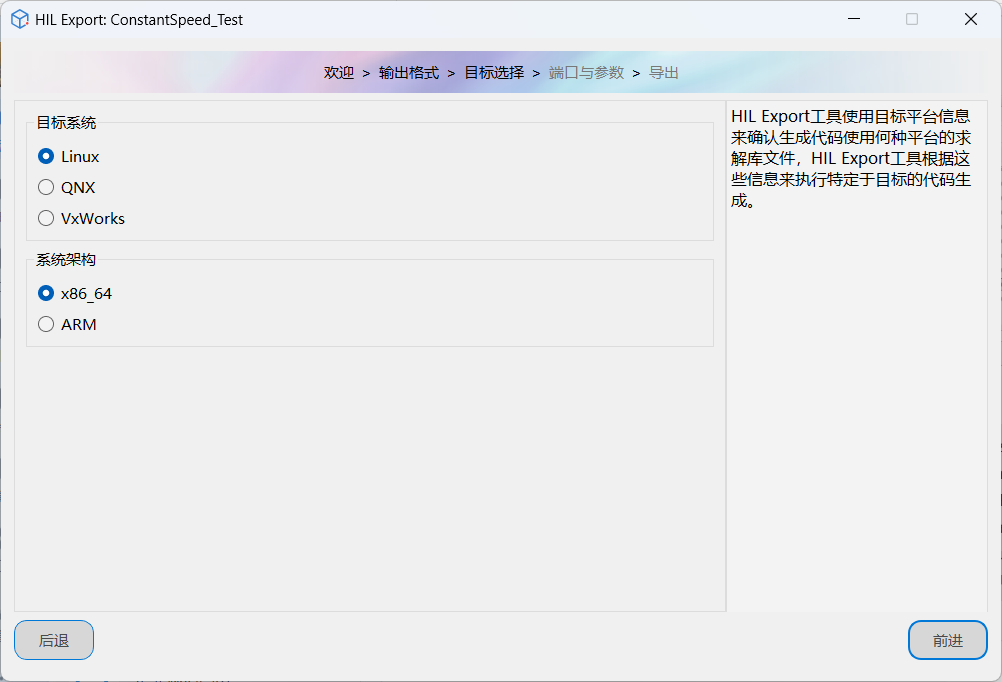The height and width of the screenshot is (682, 1002).
Task: Select Linux as target system
Action: click(46, 156)
